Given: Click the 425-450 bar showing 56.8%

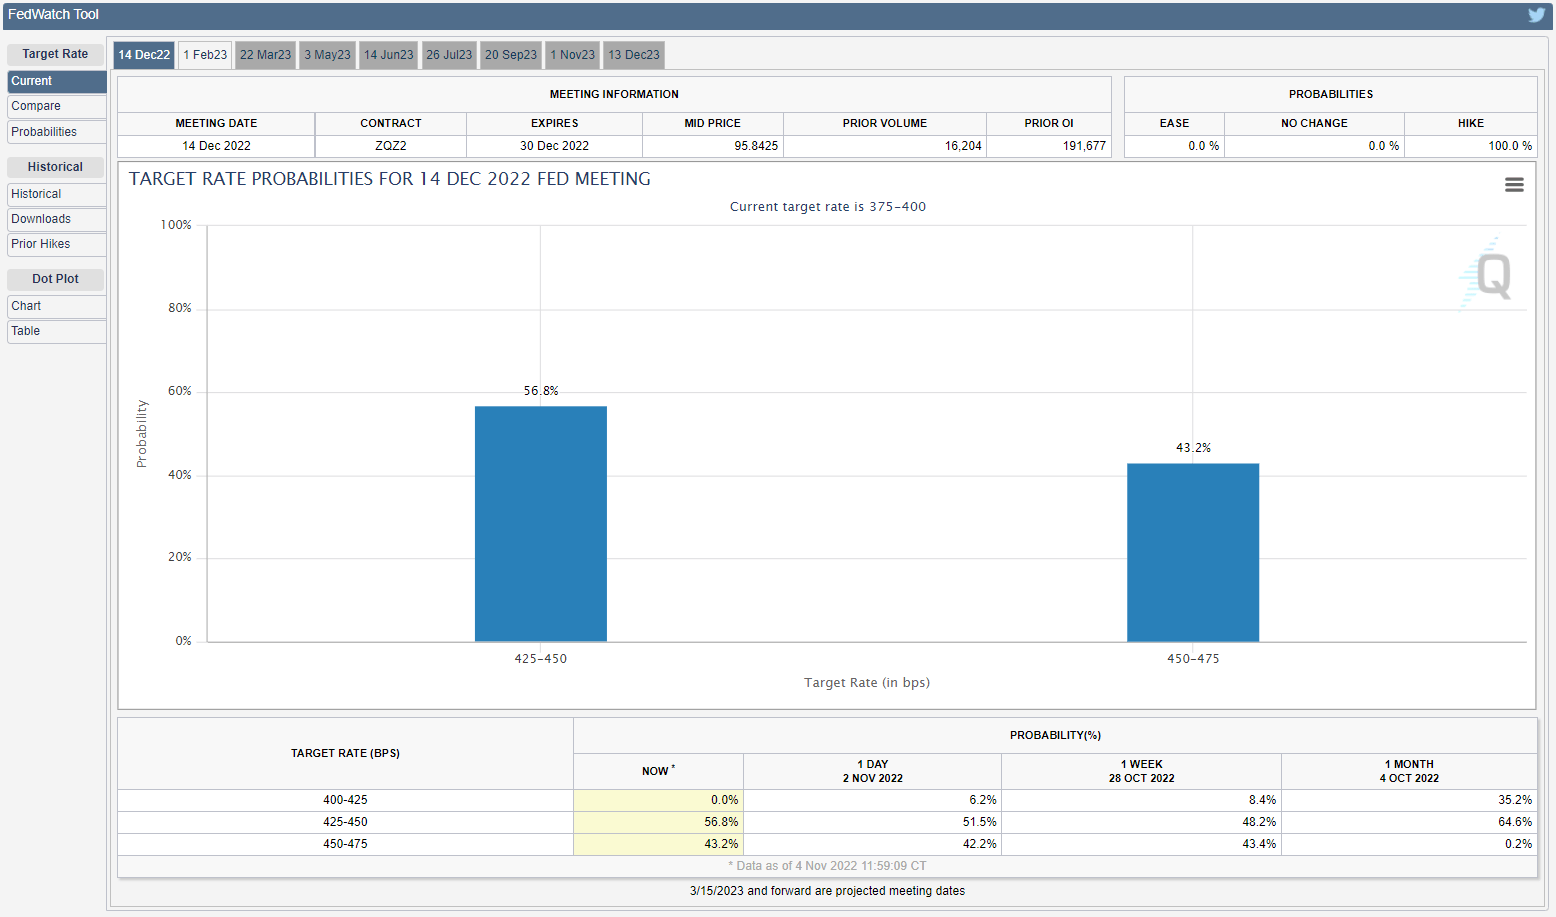Looking at the screenshot, I should tap(541, 524).
